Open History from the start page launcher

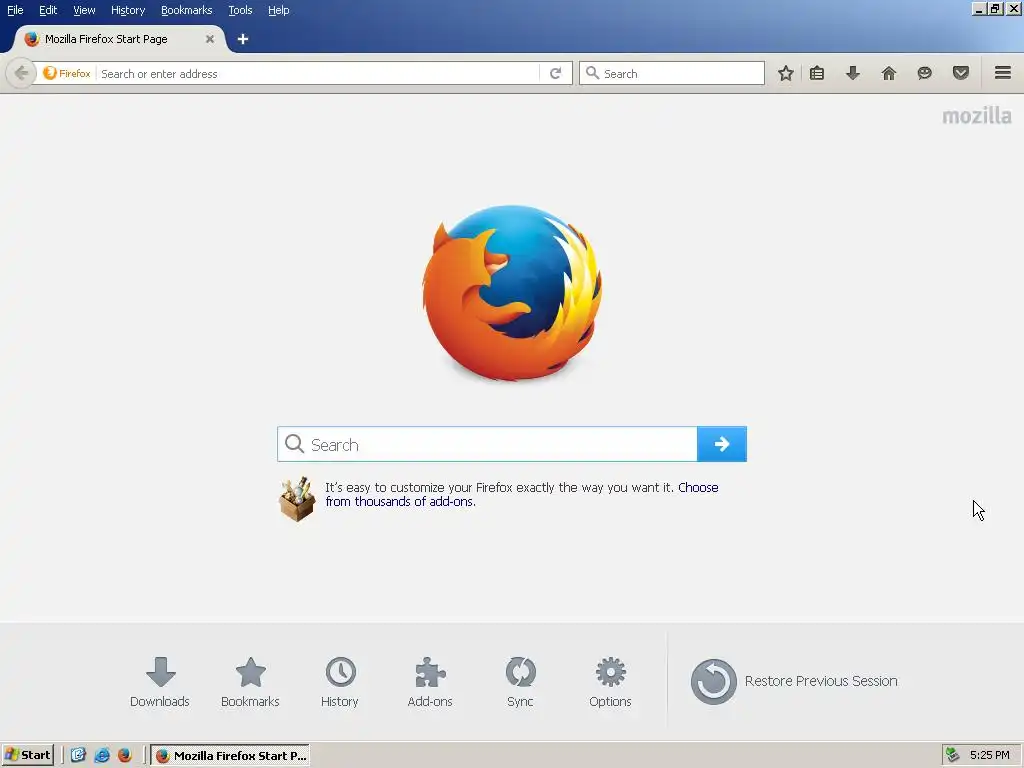pyautogui.click(x=340, y=682)
